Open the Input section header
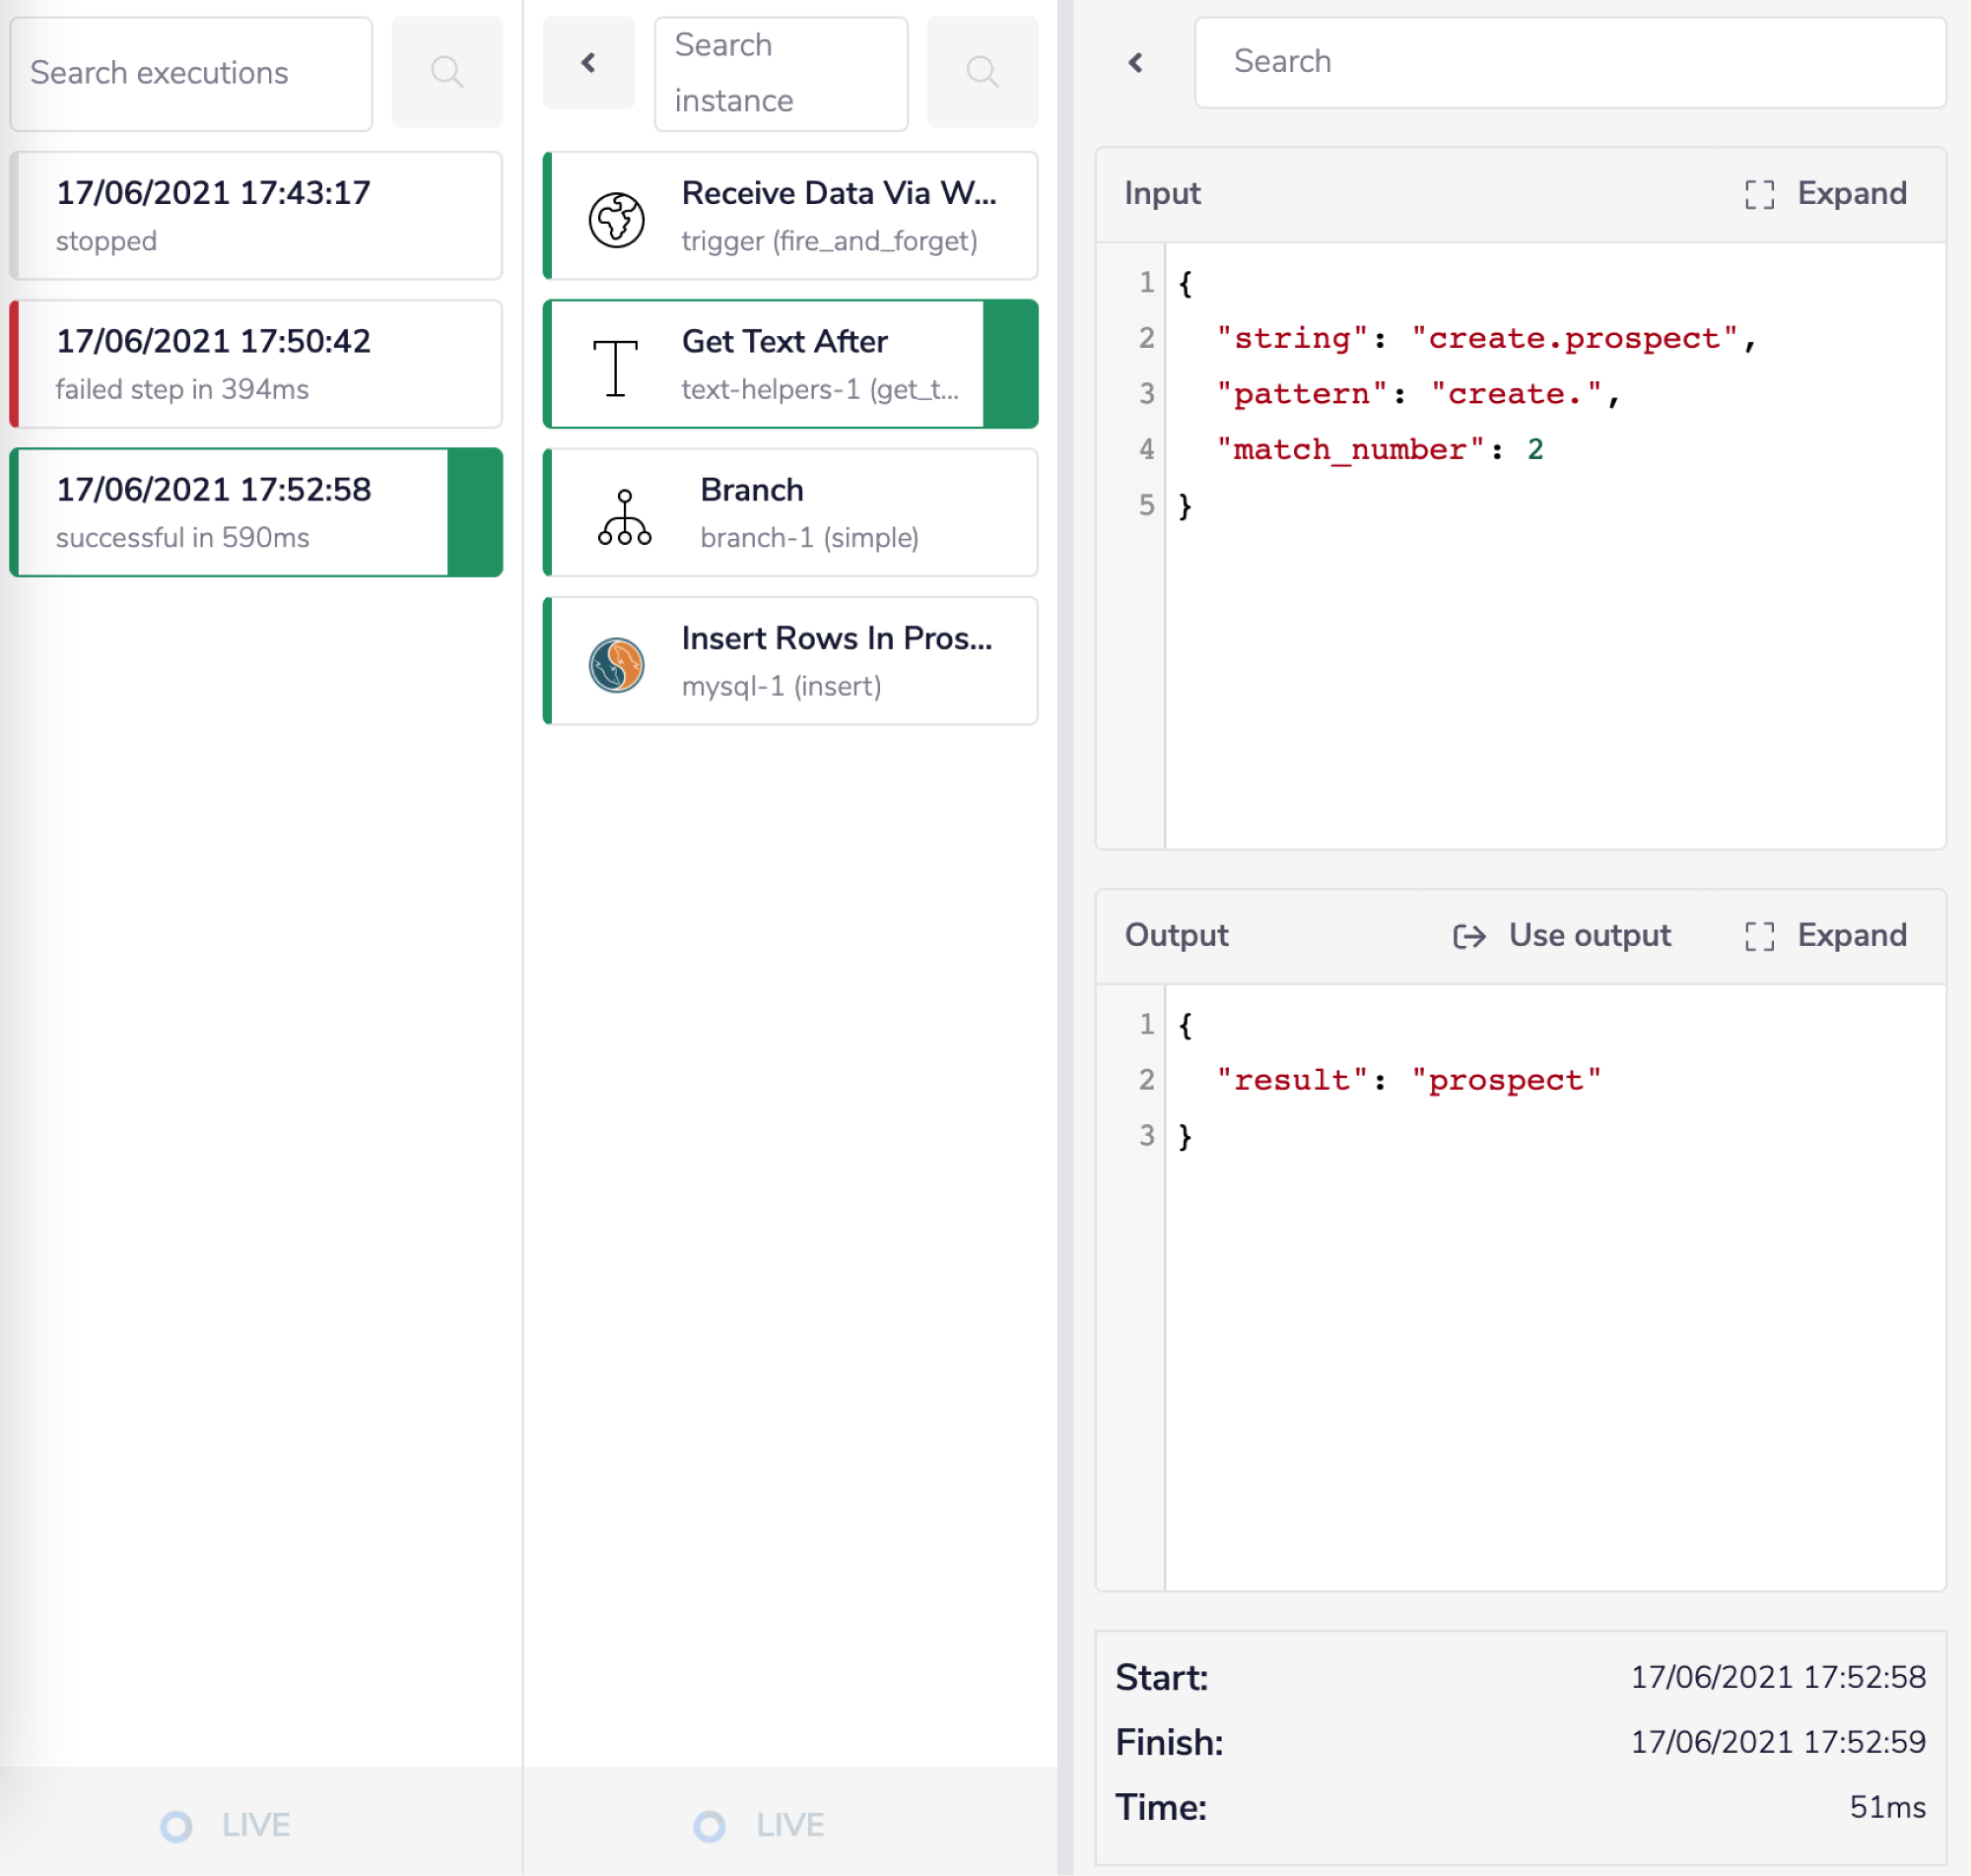Screen dimensions: 1971x1876 click(1162, 192)
